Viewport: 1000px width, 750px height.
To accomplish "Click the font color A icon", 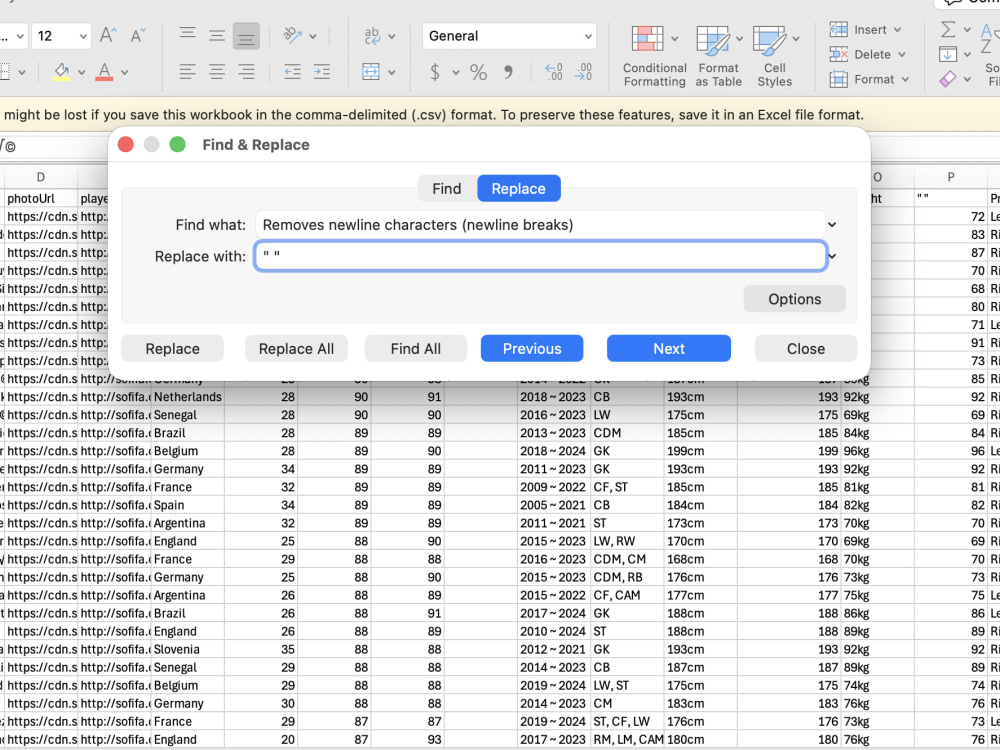I will 104,71.
